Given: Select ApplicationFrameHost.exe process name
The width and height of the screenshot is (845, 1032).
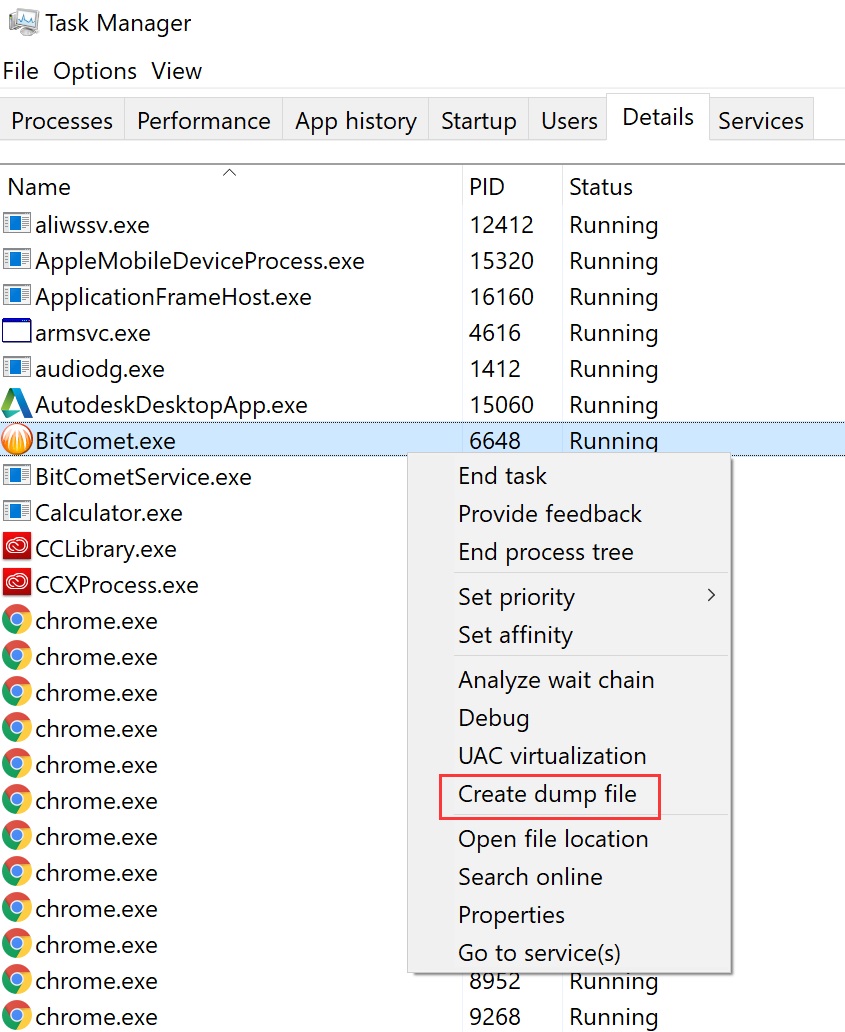Looking at the screenshot, I should click(173, 297).
